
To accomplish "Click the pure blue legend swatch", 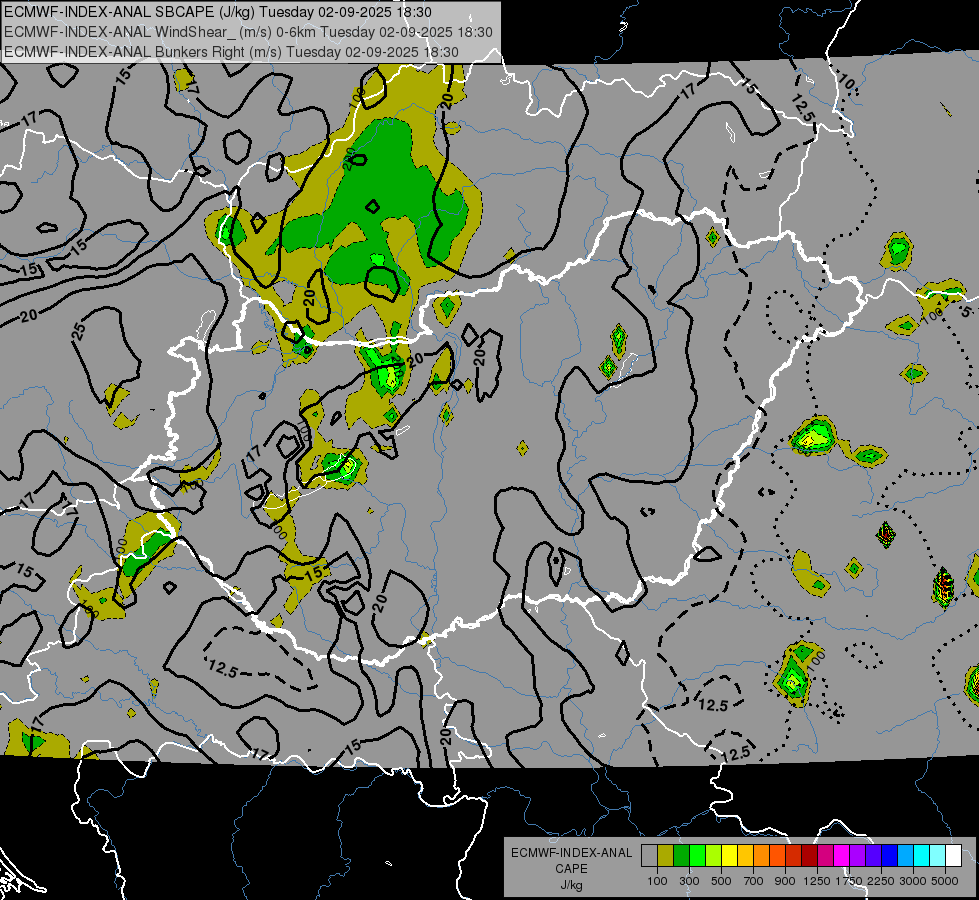I will tap(890, 855).
